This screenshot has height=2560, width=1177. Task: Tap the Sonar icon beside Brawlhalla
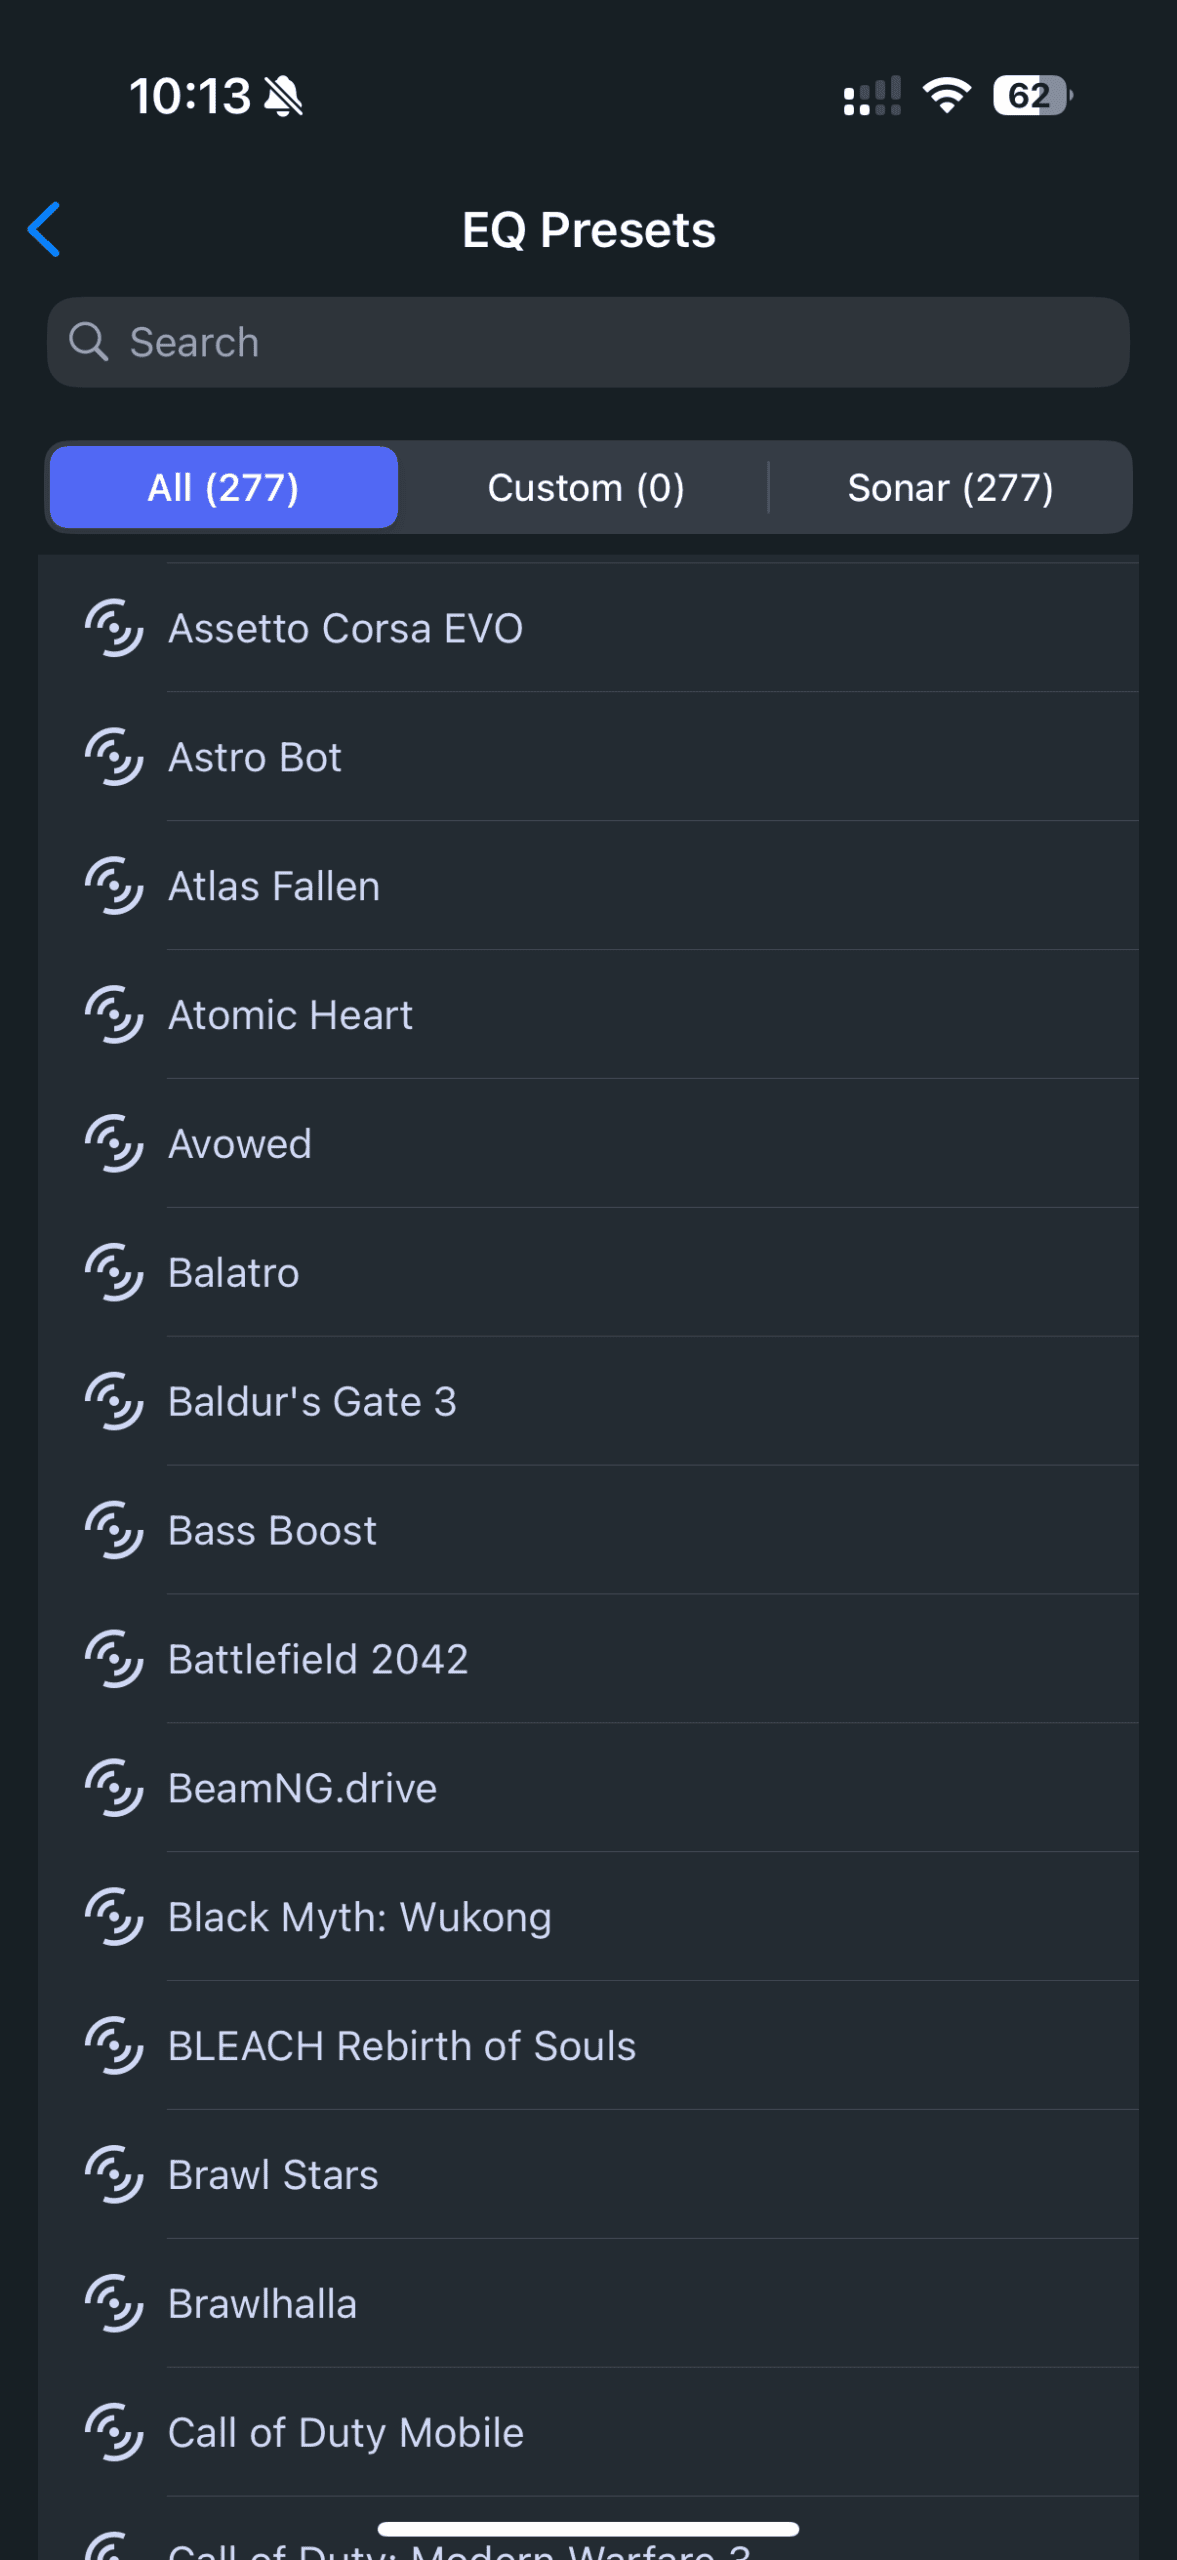(x=114, y=2304)
